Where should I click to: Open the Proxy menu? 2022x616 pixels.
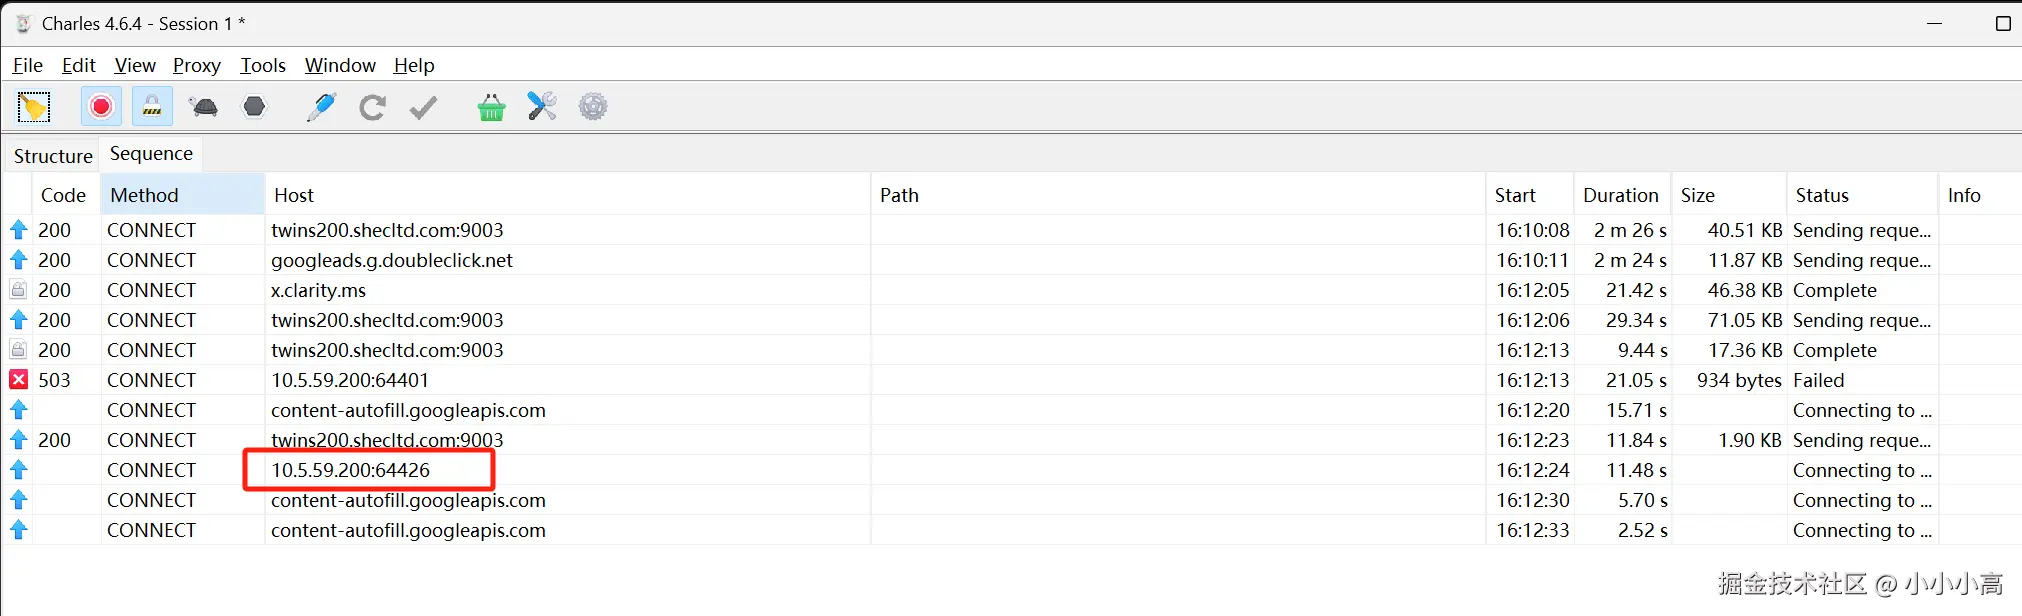[x=196, y=66]
